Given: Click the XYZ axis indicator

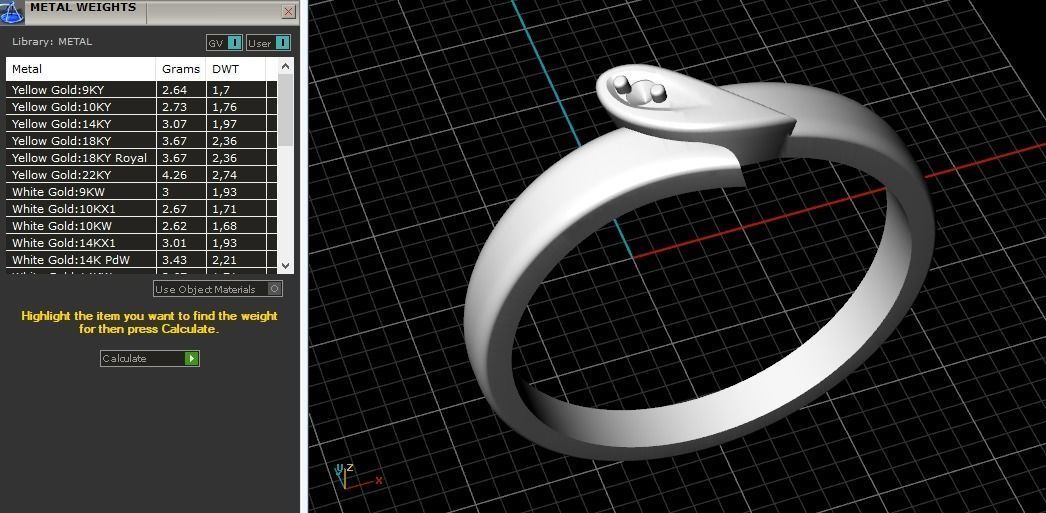Looking at the screenshot, I should pos(356,476).
